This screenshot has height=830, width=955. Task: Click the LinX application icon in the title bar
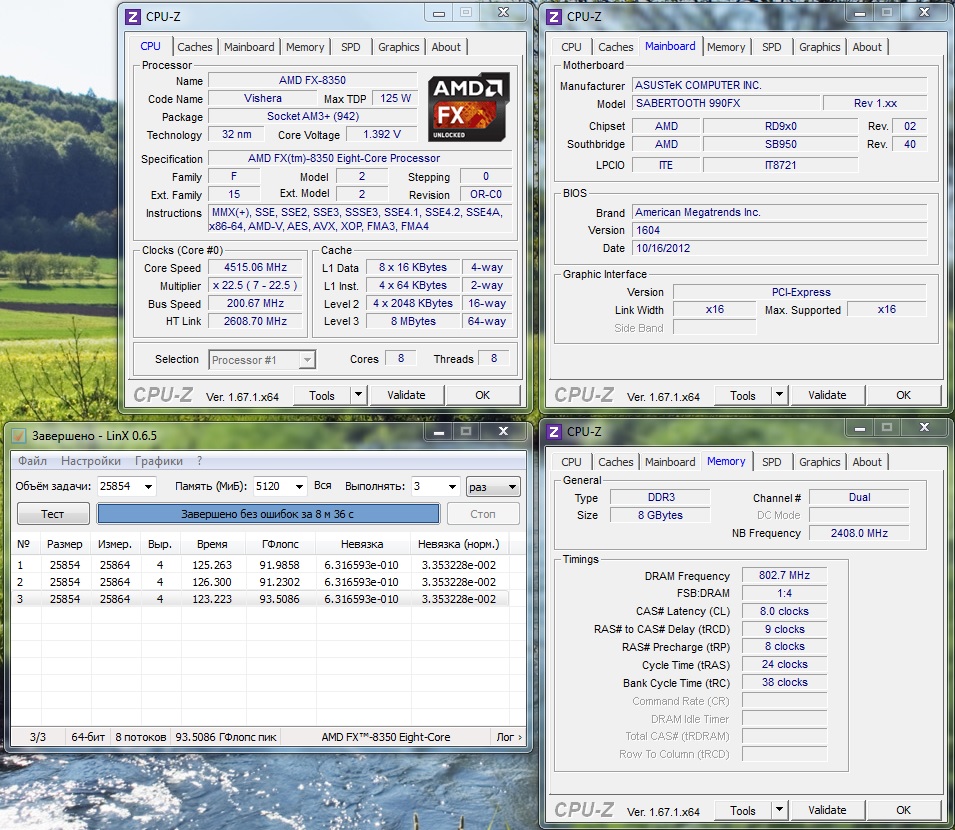click(x=19, y=436)
